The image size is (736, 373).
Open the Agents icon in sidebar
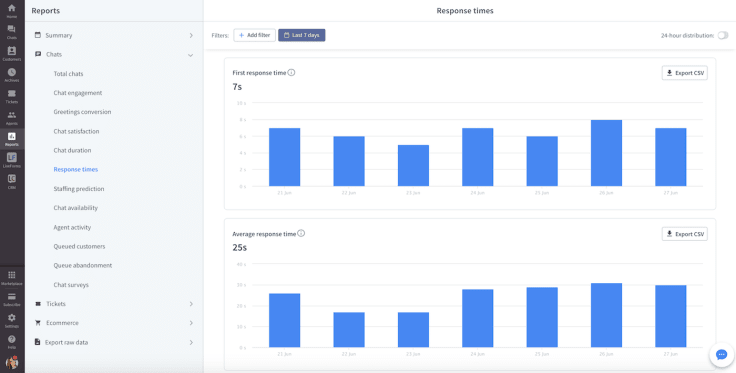click(12, 115)
